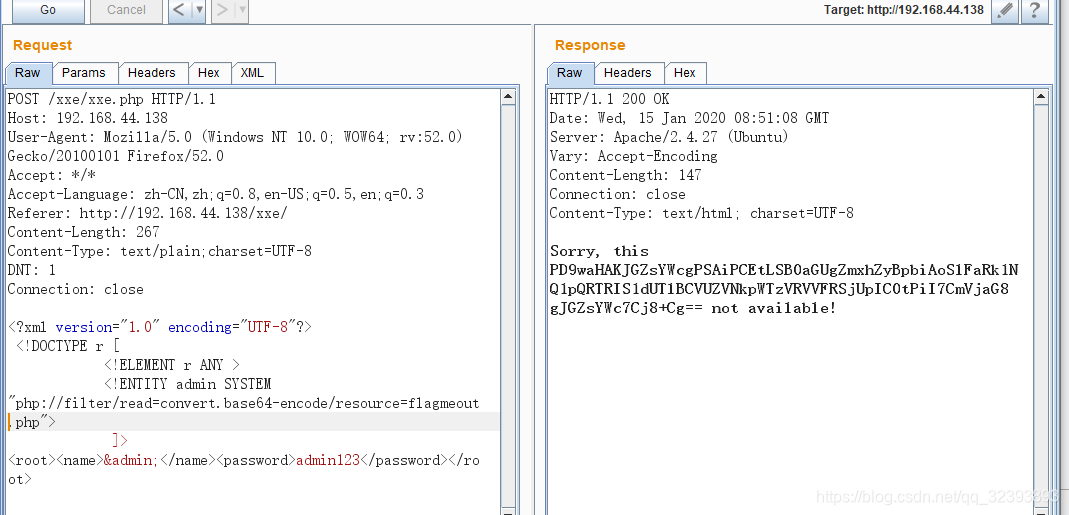Click the <!DOCTYPE r [ line

click(x=67, y=347)
